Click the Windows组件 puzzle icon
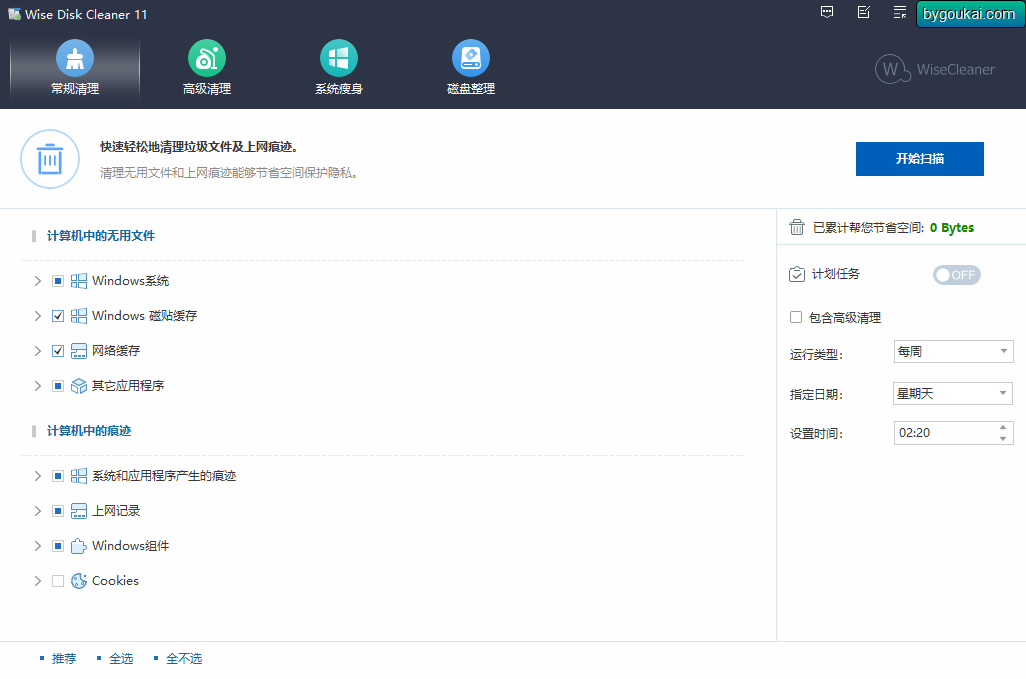 click(79, 546)
